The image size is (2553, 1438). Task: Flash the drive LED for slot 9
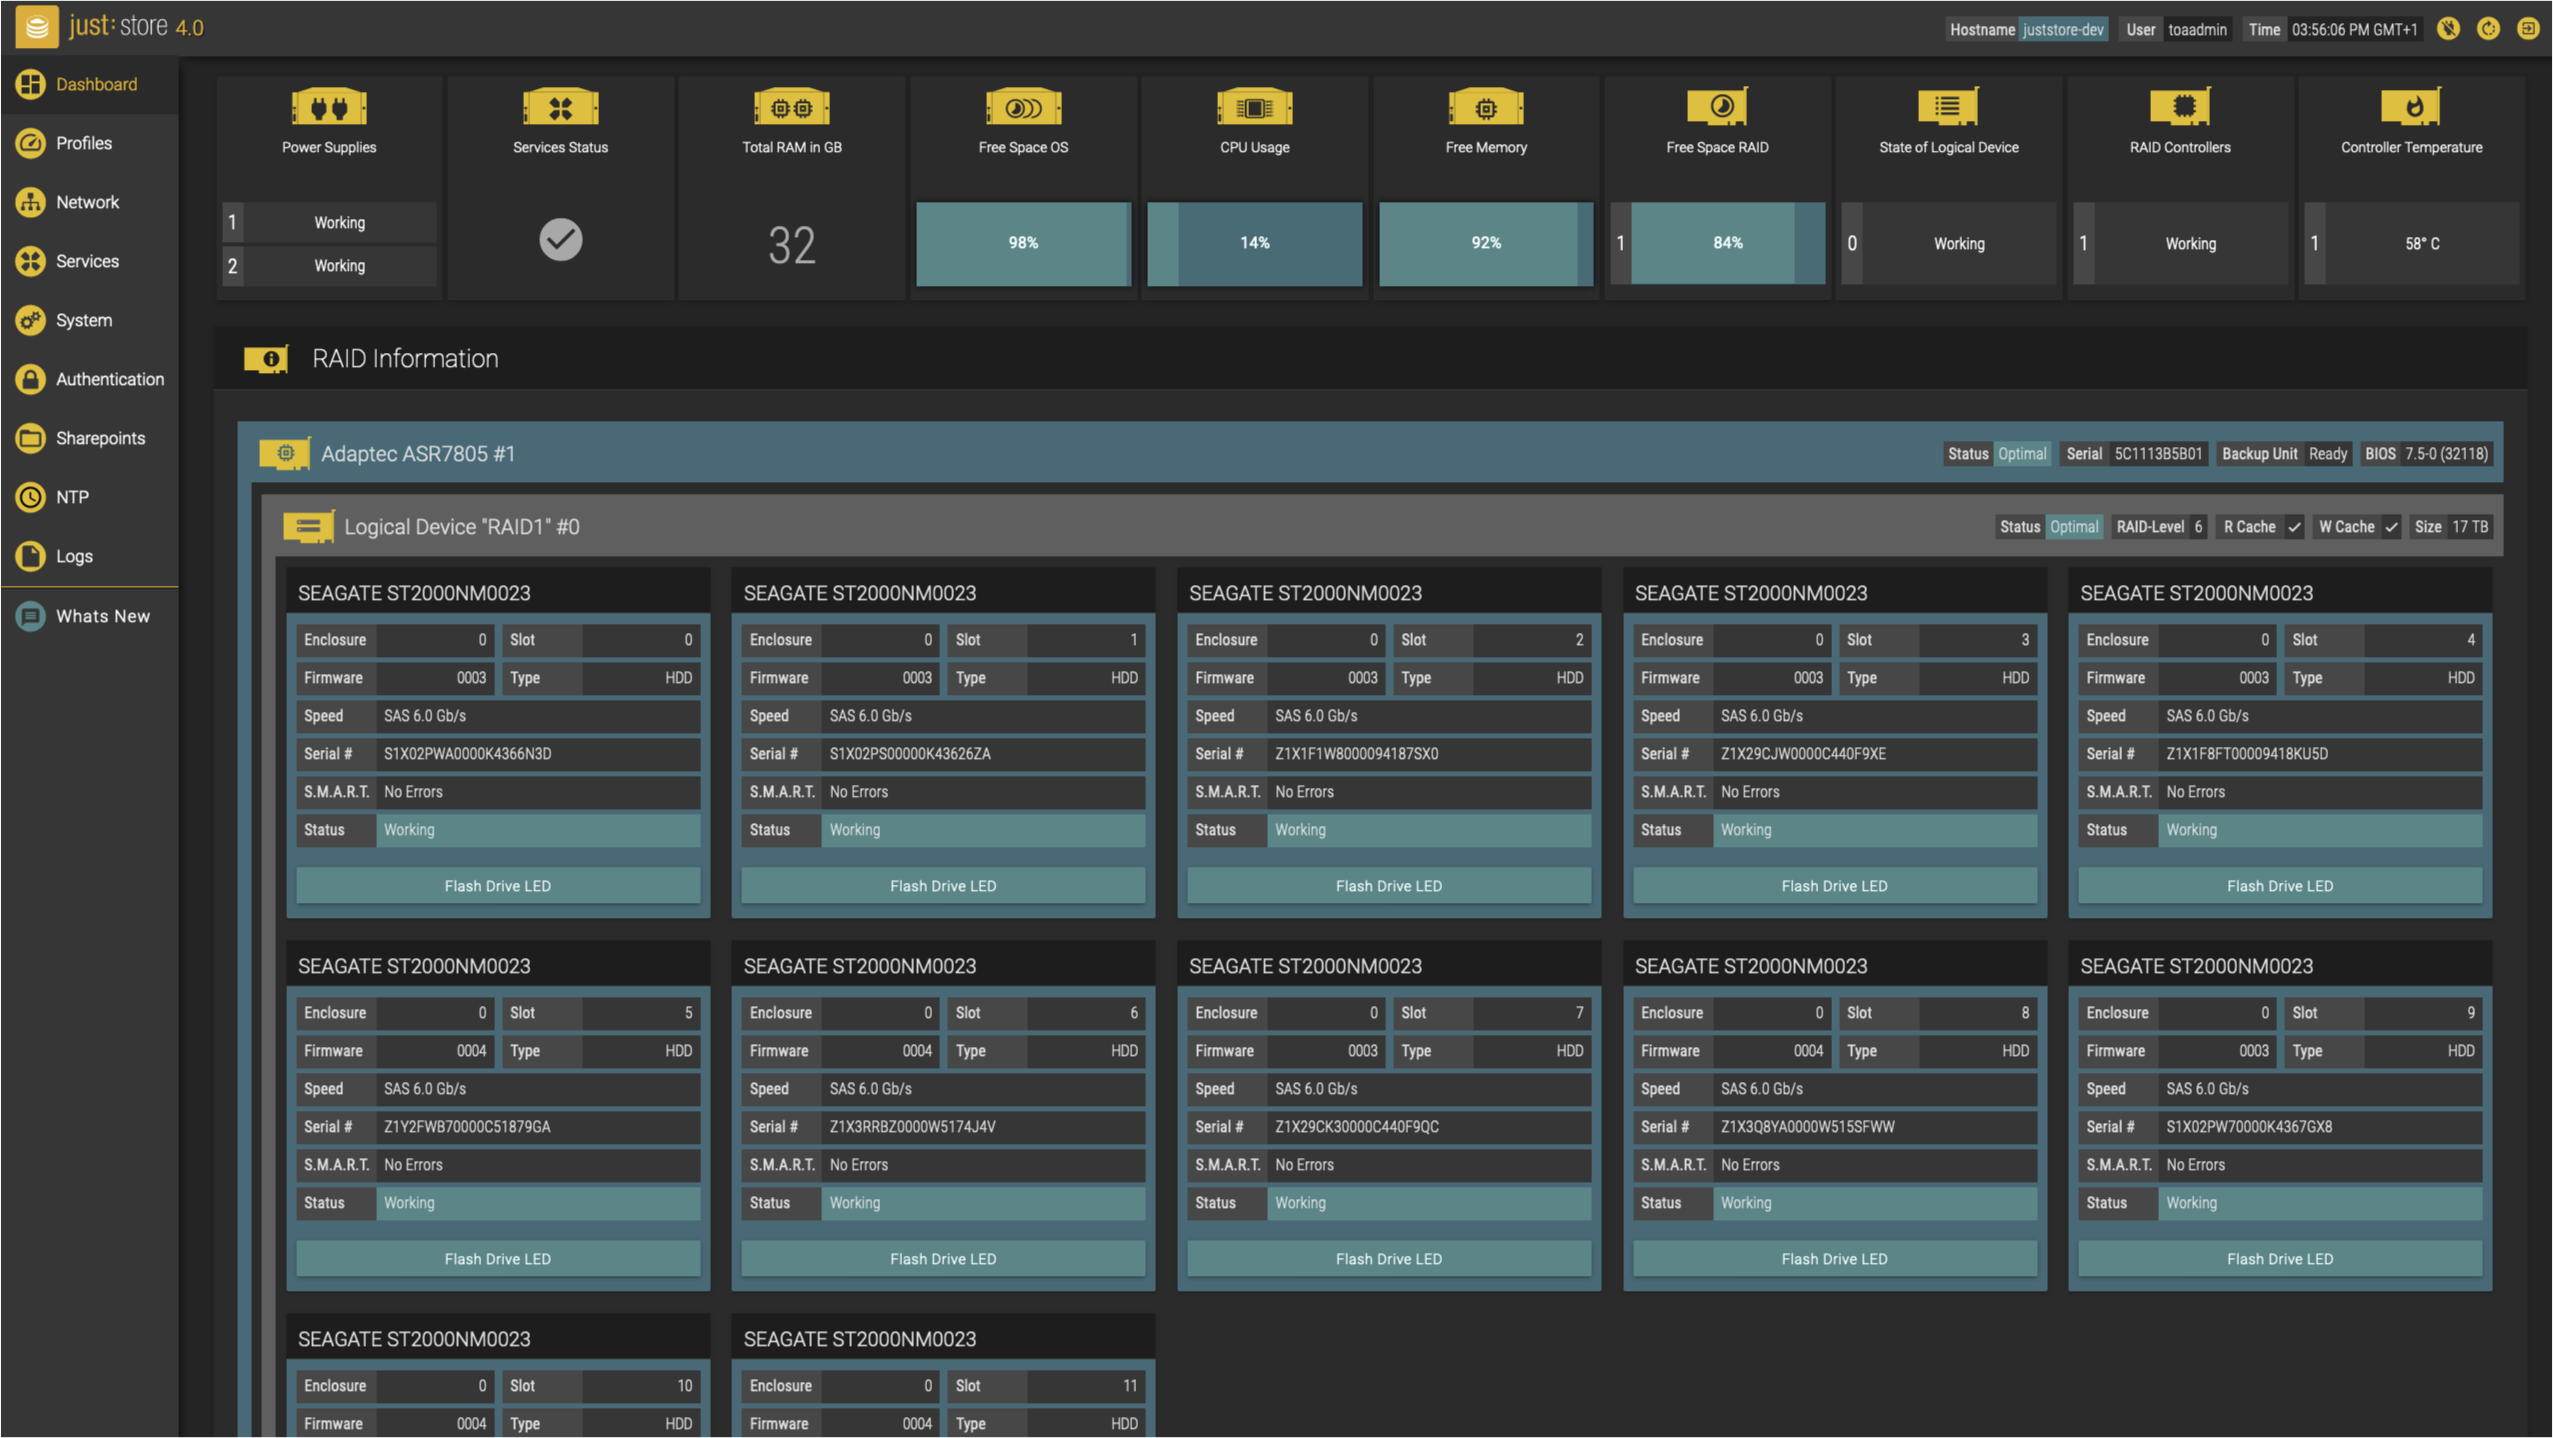point(2280,1259)
